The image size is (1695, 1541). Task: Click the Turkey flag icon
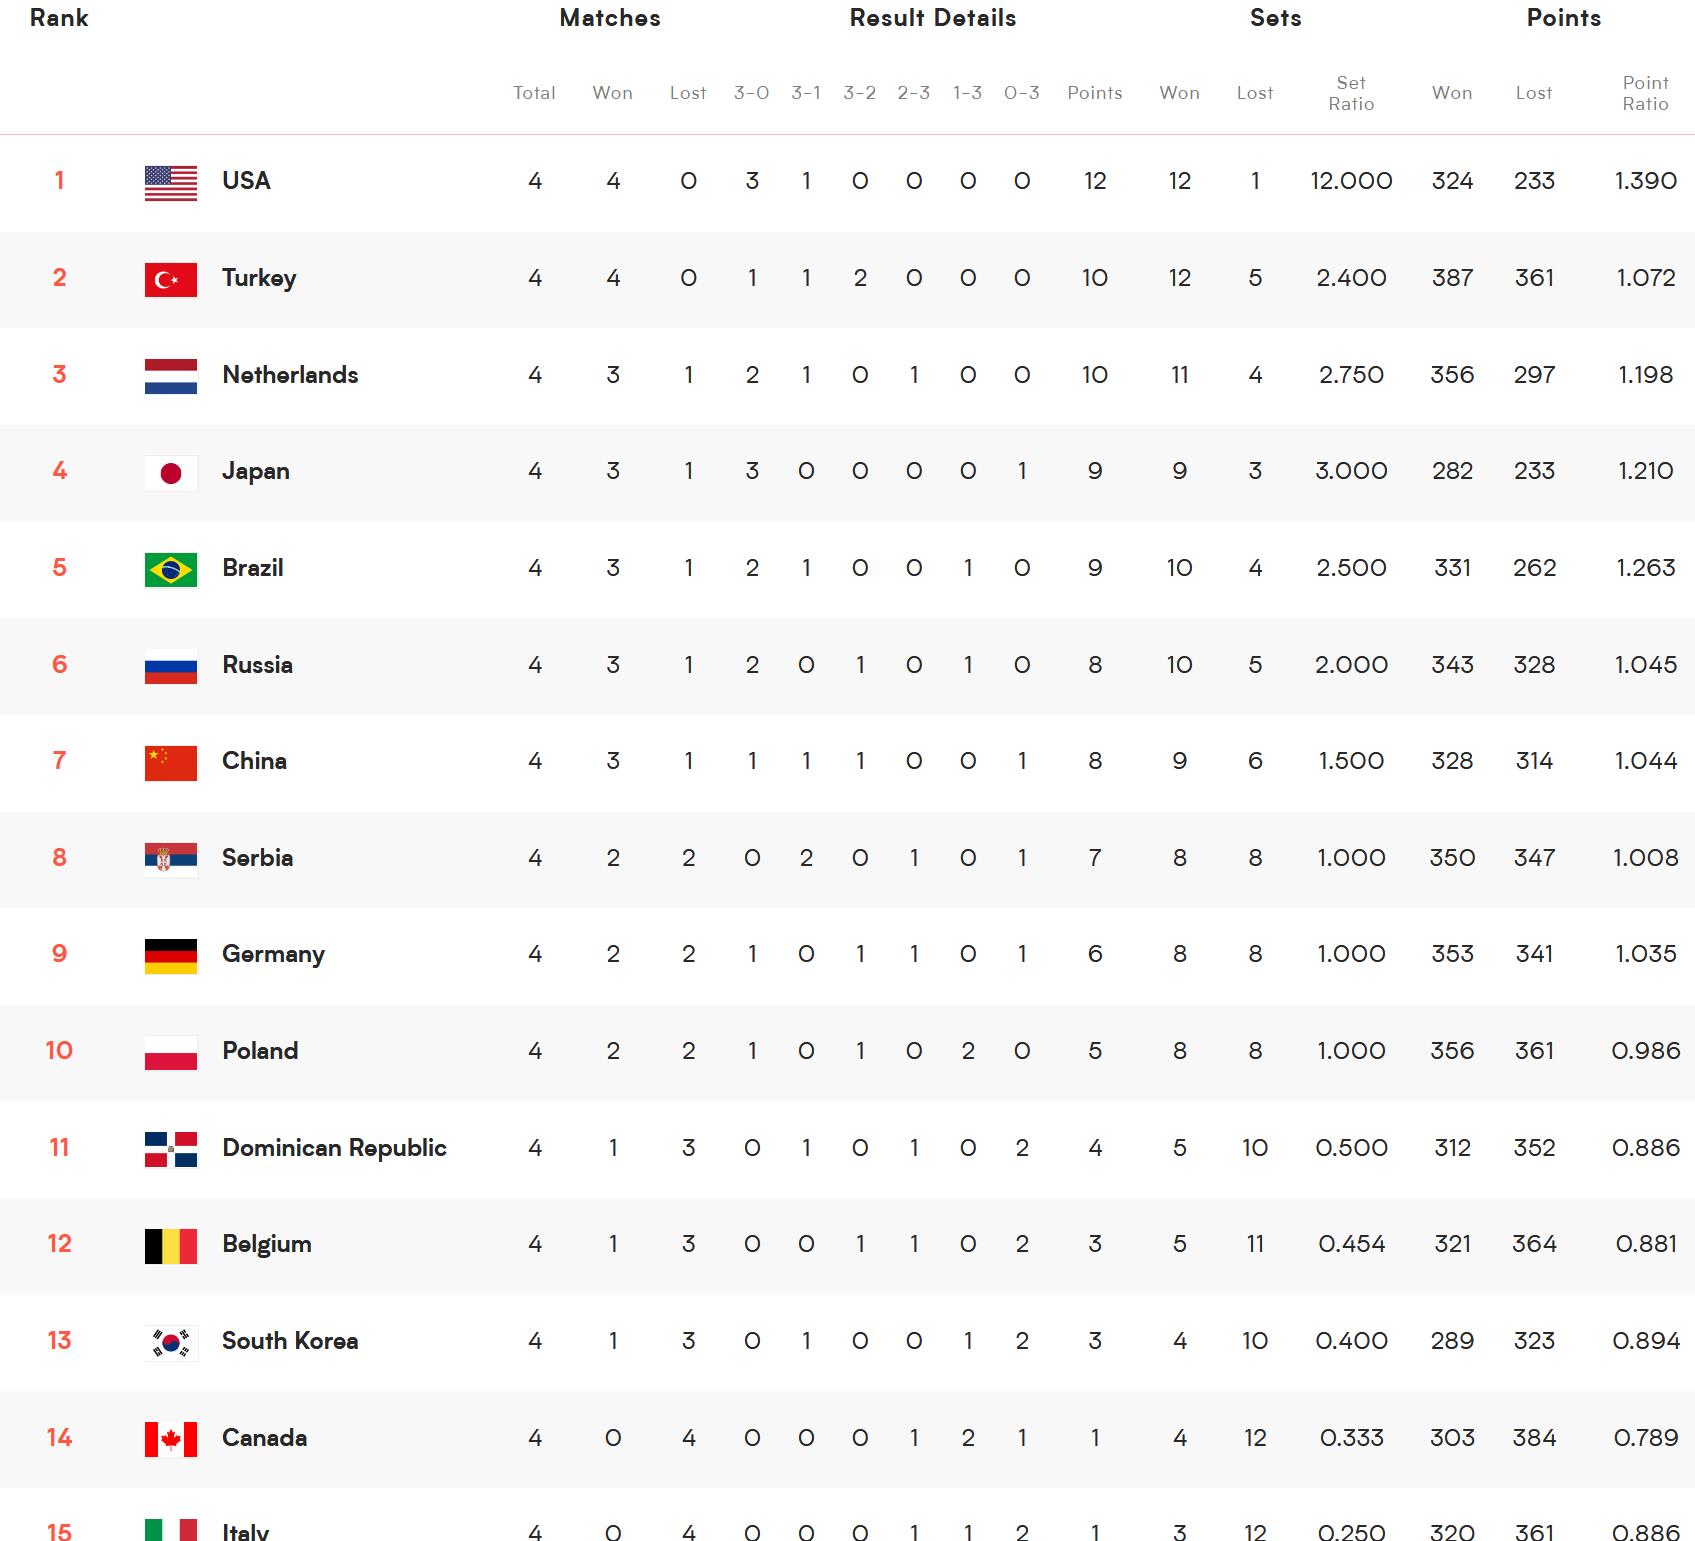click(171, 279)
